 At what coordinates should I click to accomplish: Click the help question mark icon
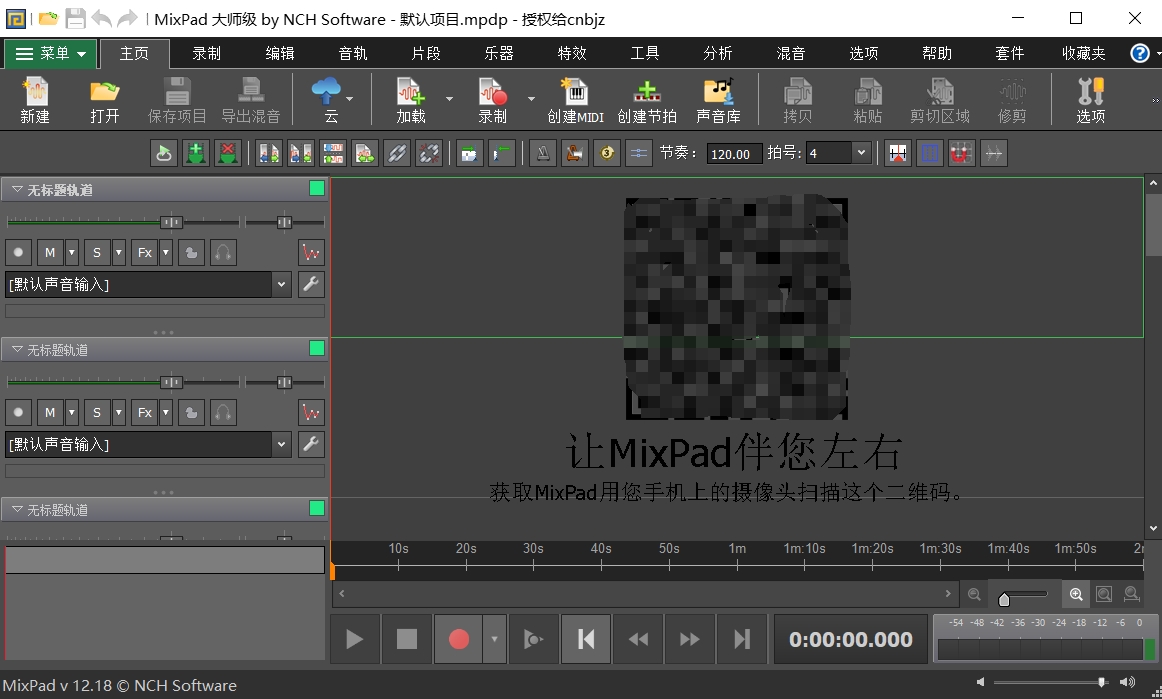[1140, 53]
